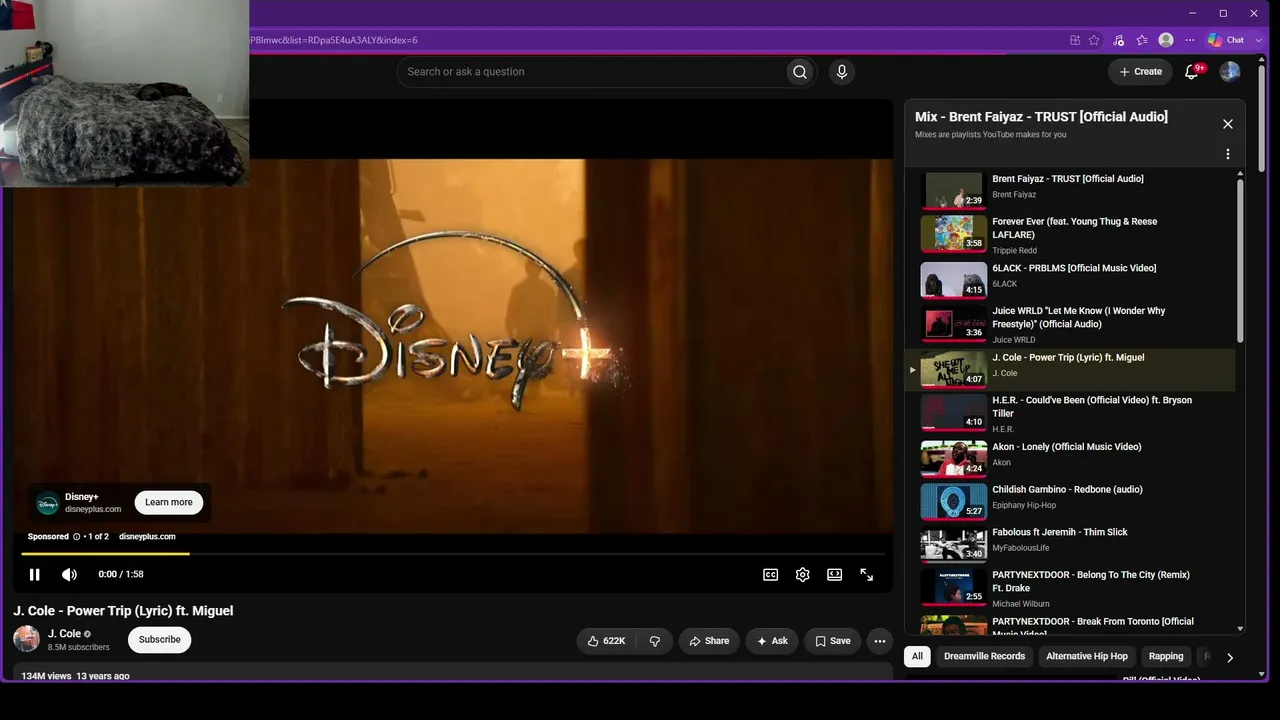Enter fullscreen video mode
The width and height of the screenshot is (1280, 720).
[x=867, y=574]
